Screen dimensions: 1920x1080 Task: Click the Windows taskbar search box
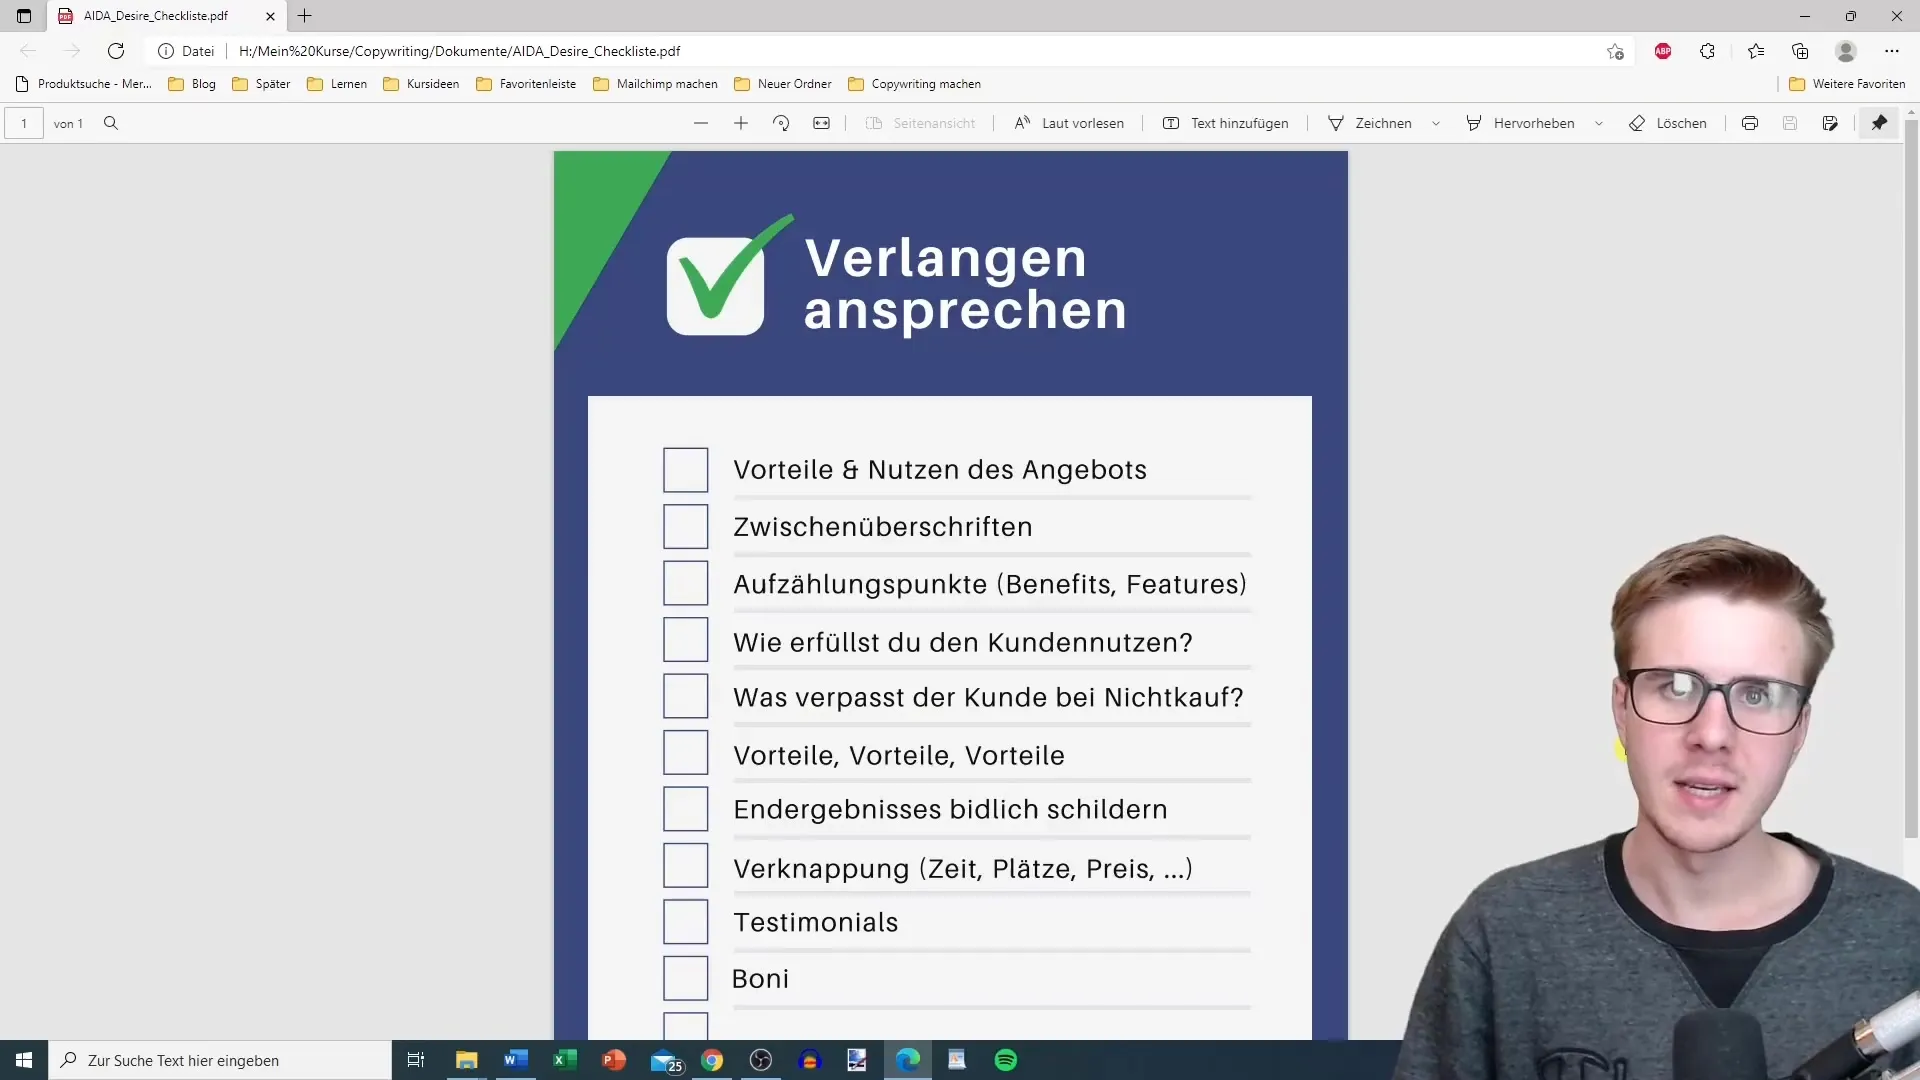pos(220,1060)
